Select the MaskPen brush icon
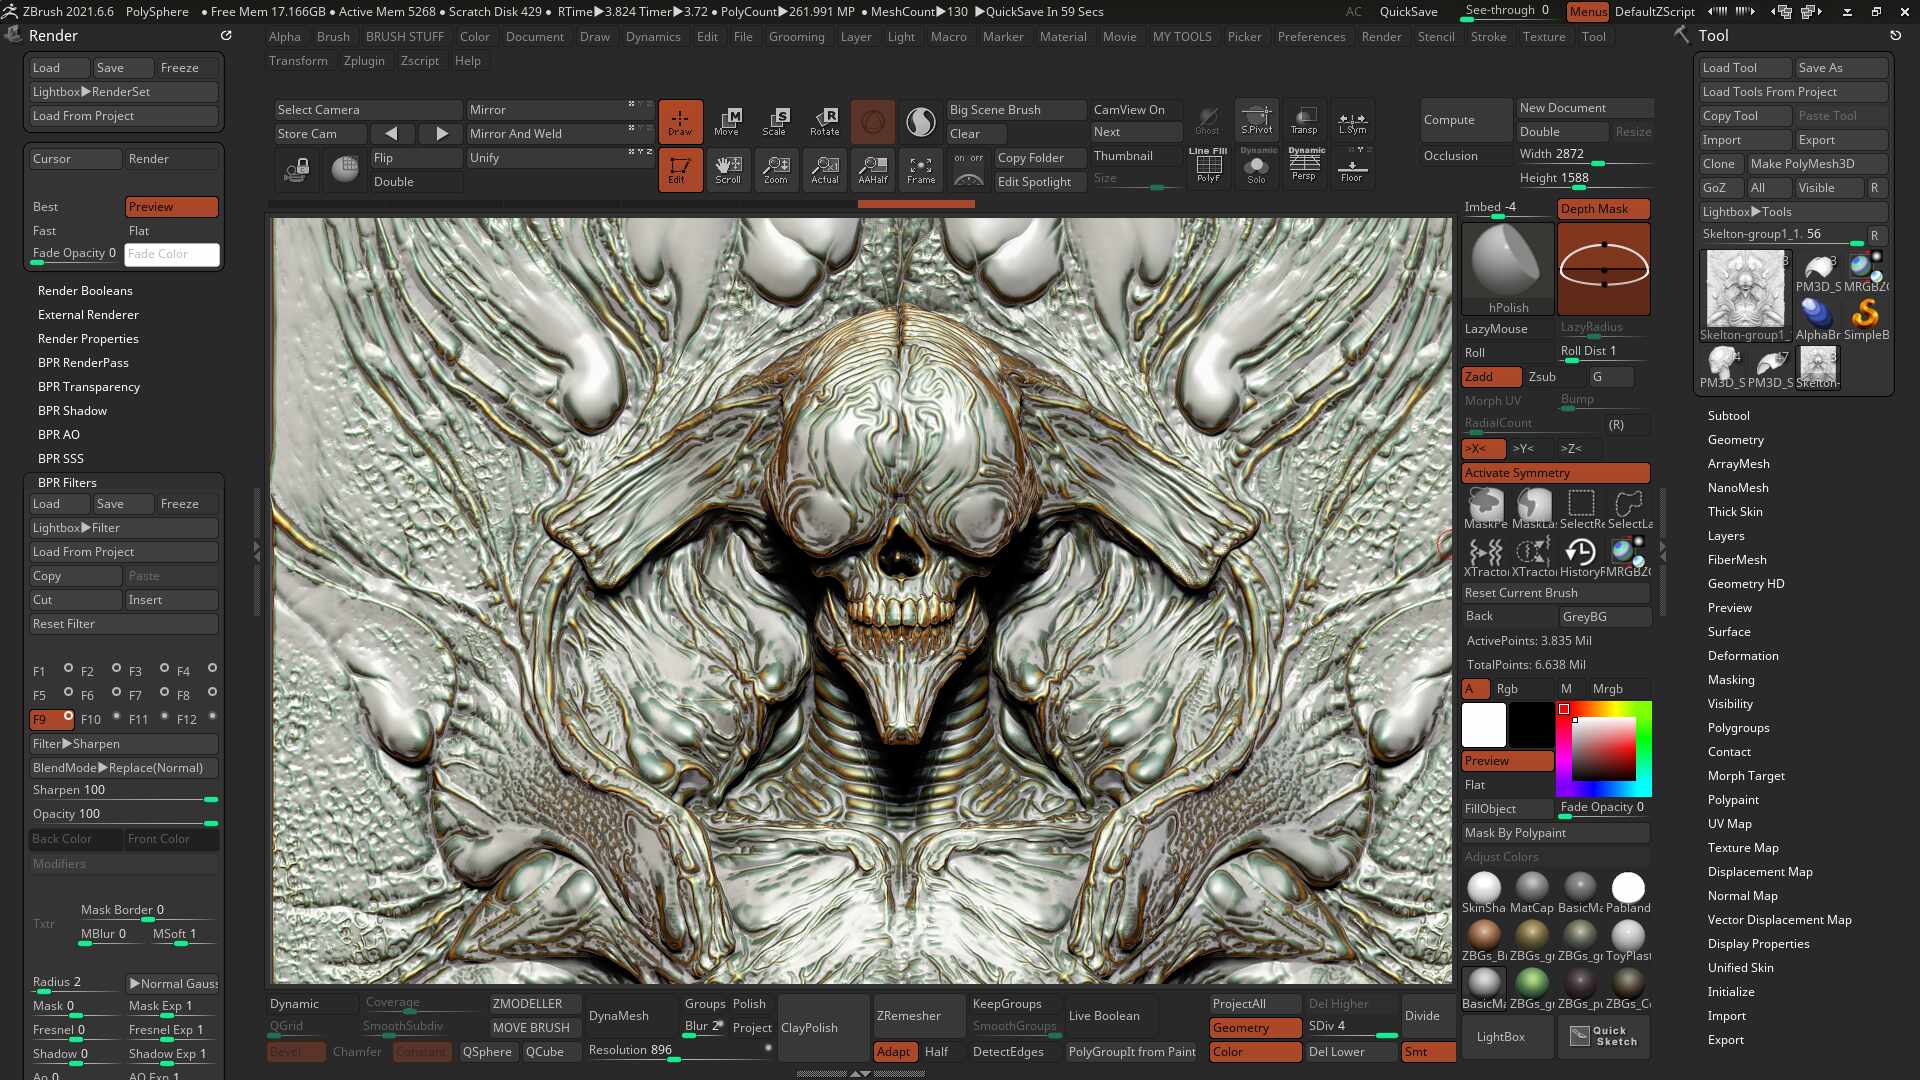The height and width of the screenshot is (1080, 1920). point(1486,508)
